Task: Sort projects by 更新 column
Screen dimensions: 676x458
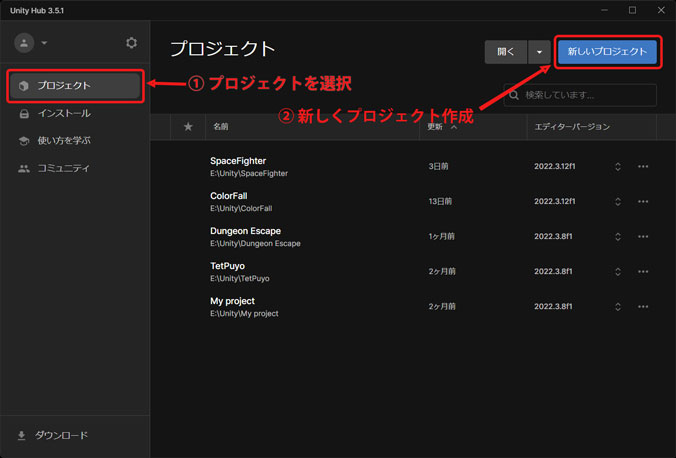Action: [x=435, y=127]
